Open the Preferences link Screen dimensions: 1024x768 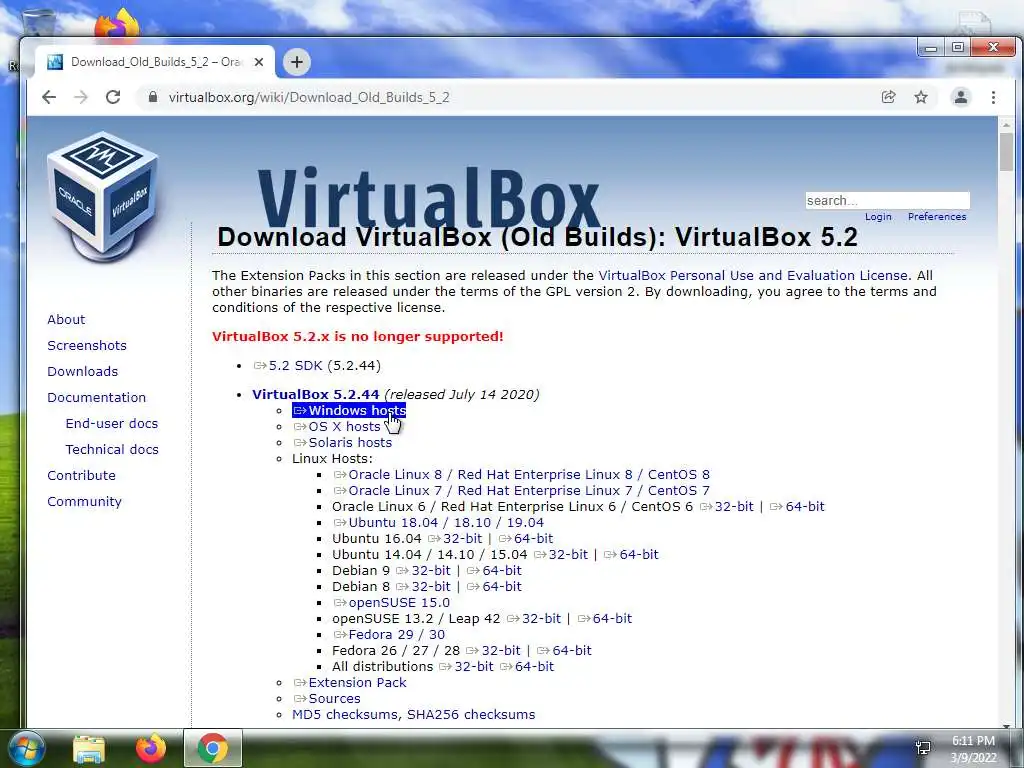coord(936,217)
